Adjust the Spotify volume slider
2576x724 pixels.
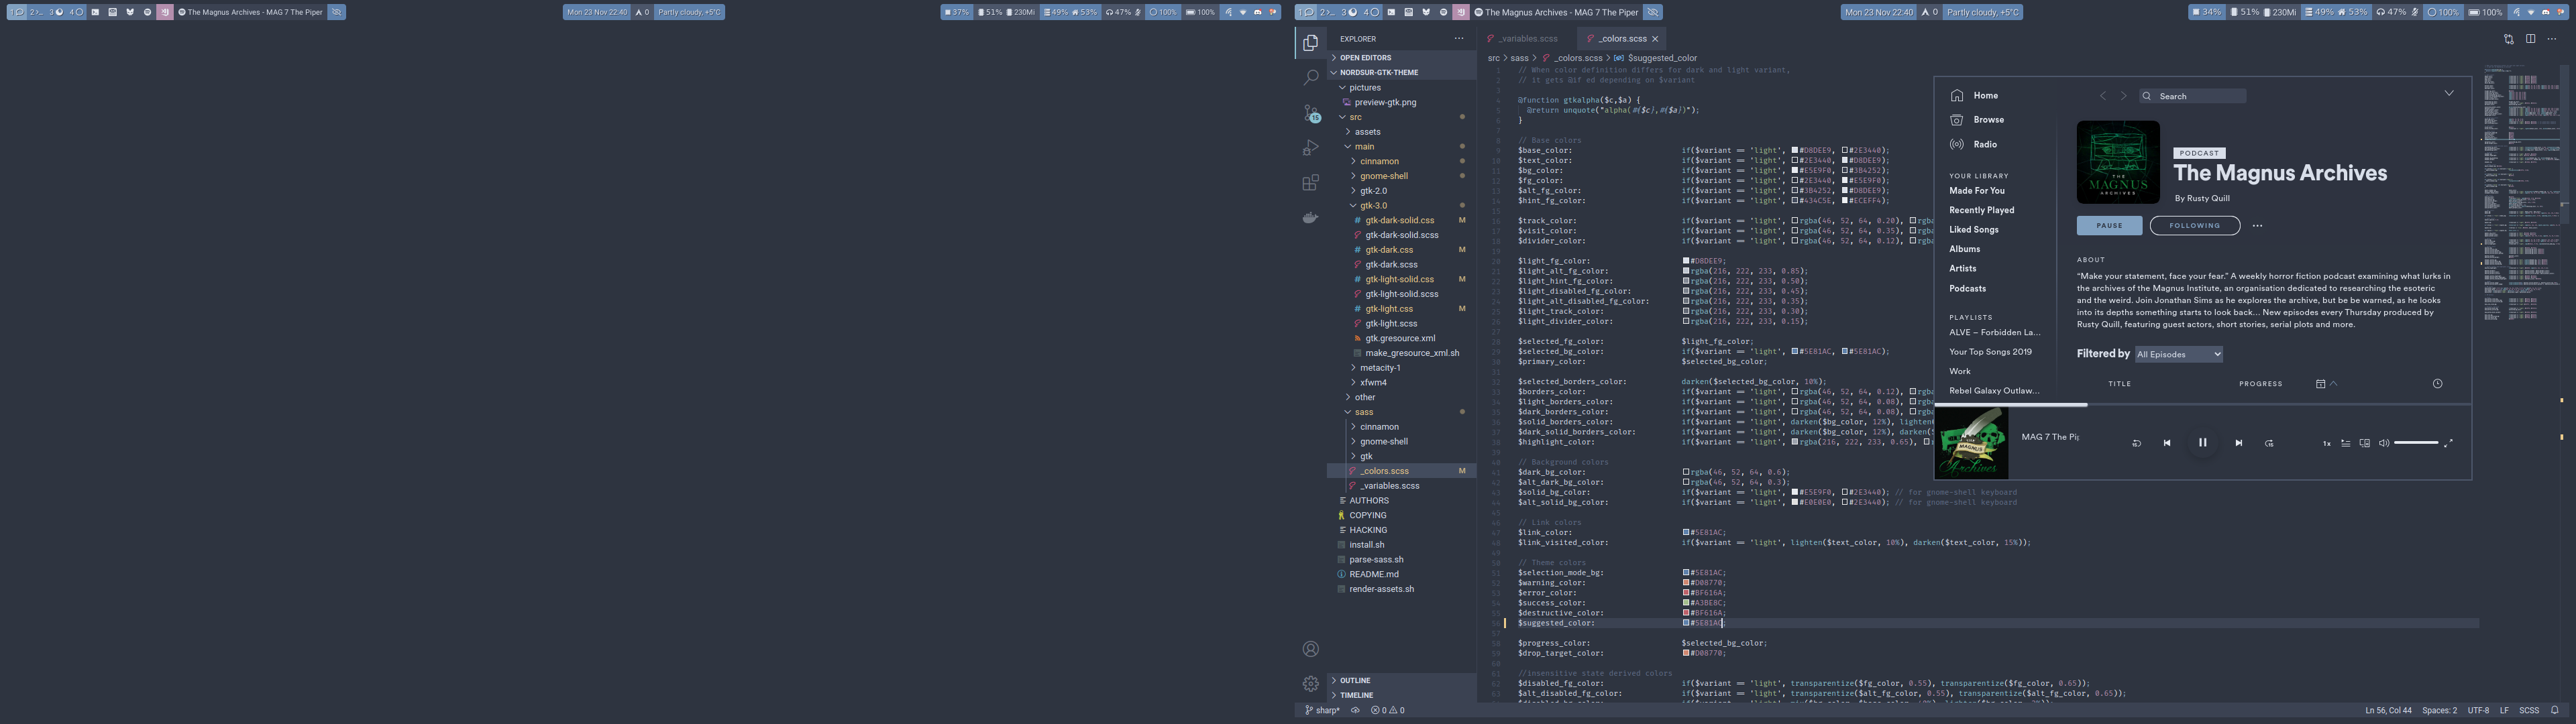pyautogui.click(x=2416, y=443)
